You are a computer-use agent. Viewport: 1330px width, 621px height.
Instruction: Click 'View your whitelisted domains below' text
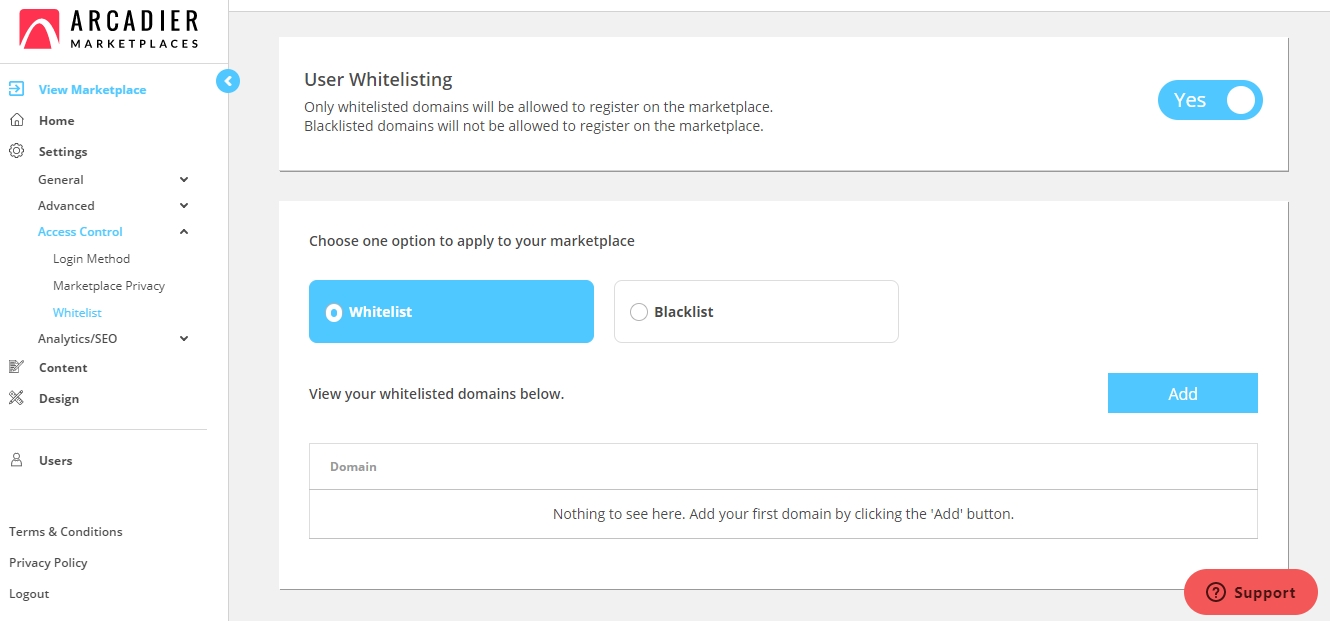[x=436, y=394]
